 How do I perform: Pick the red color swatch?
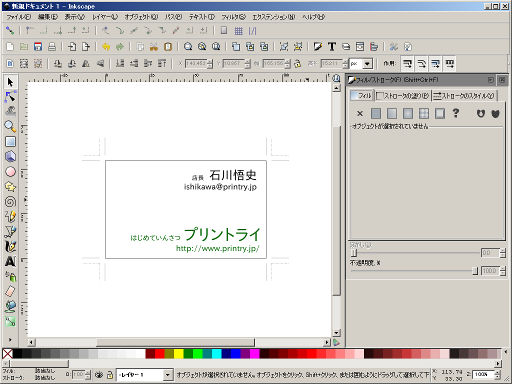tap(160, 354)
